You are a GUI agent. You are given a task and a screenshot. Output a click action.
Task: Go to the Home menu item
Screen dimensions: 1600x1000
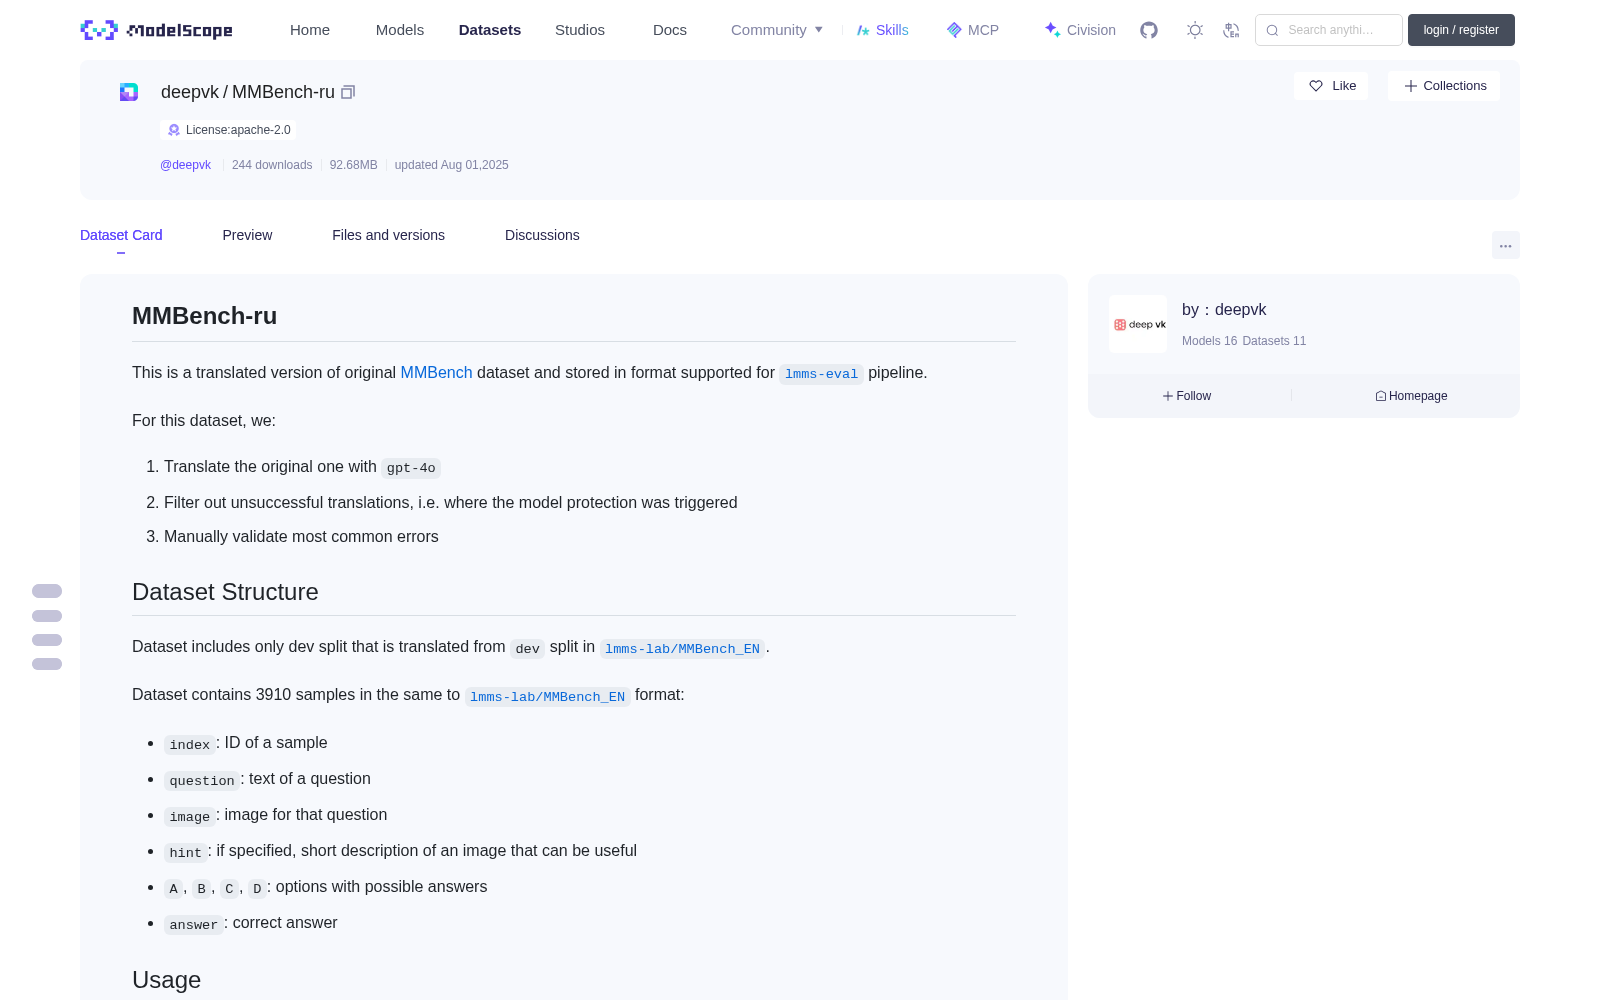tap(310, 30)
